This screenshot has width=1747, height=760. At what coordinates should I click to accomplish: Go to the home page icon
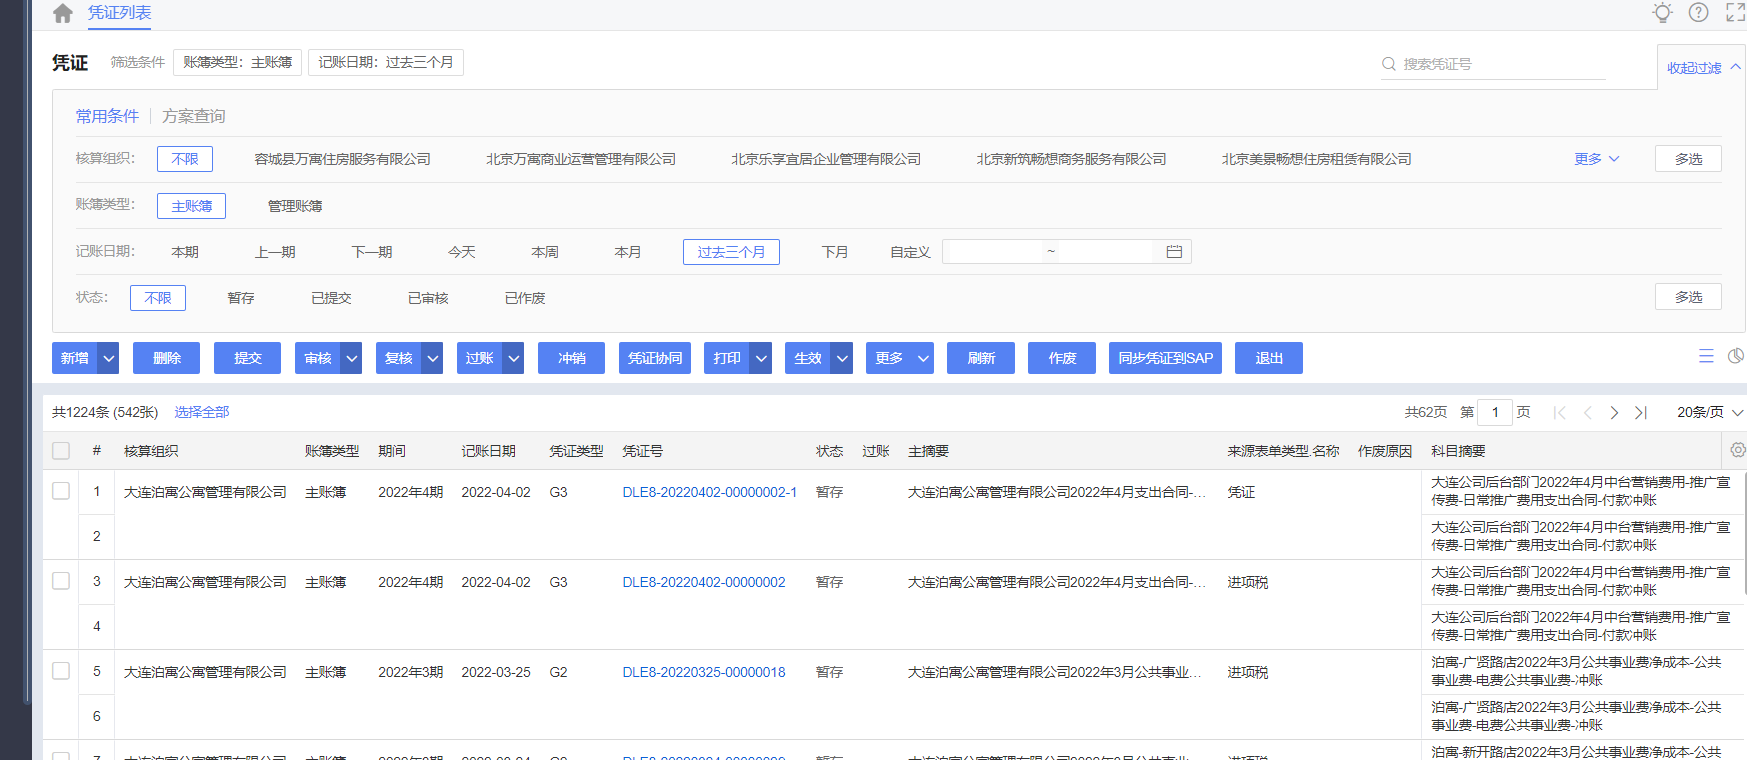62,13
